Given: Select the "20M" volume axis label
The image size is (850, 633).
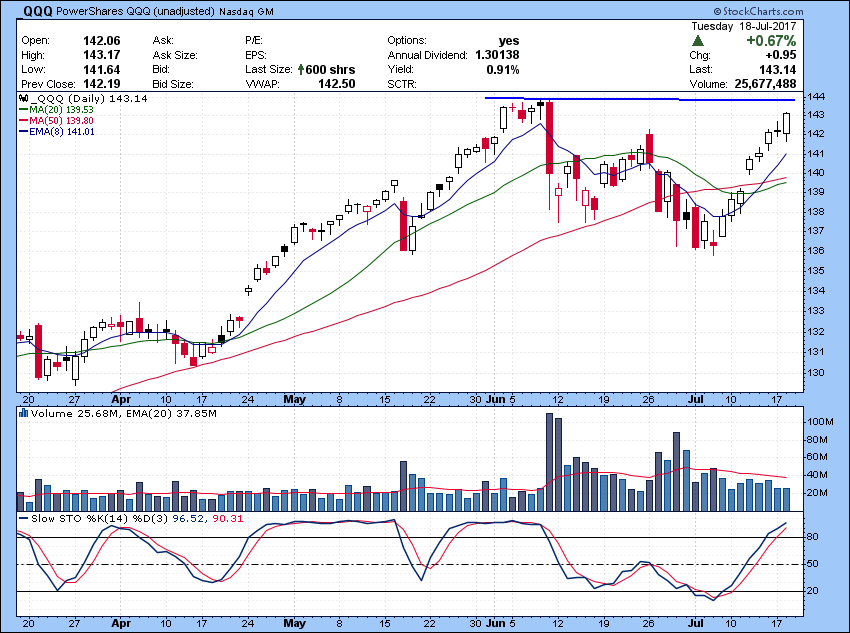Looking at the screenshot, I should click(817, 493).
